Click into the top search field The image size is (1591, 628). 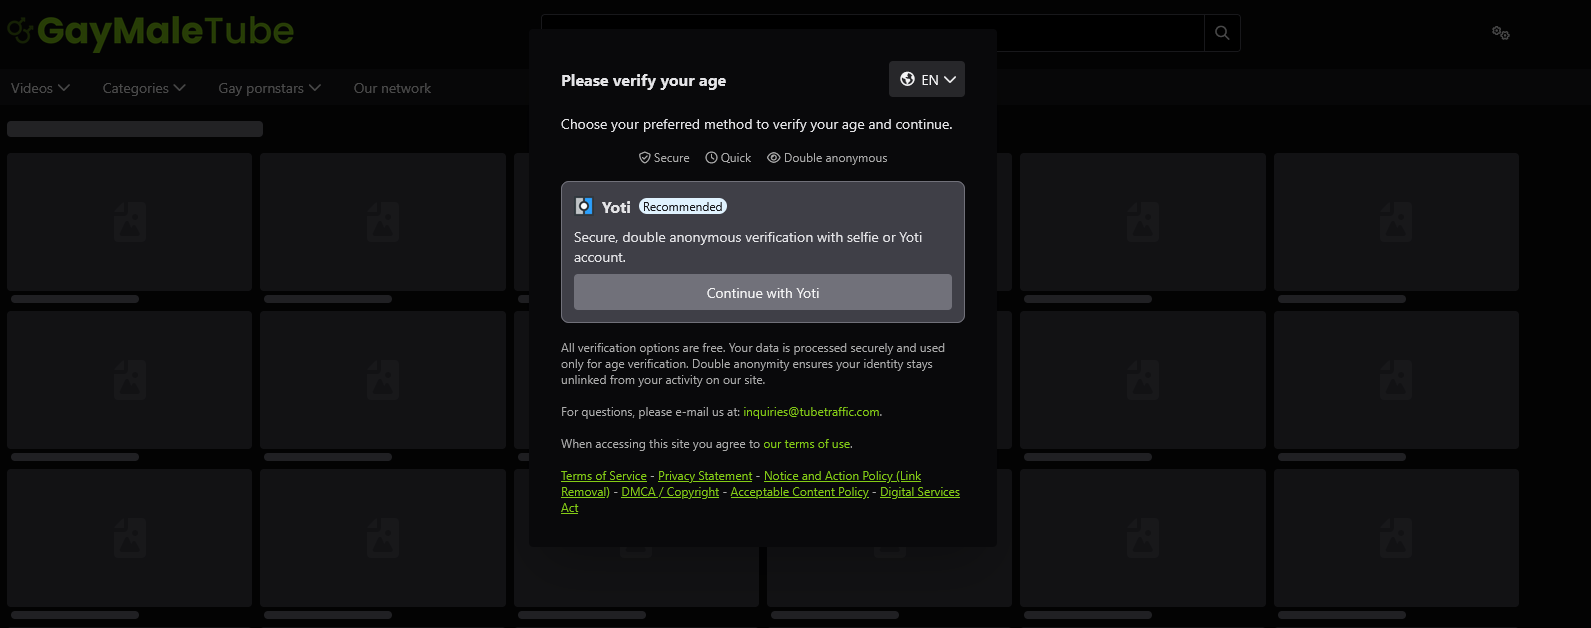click(x=873, y=33)
